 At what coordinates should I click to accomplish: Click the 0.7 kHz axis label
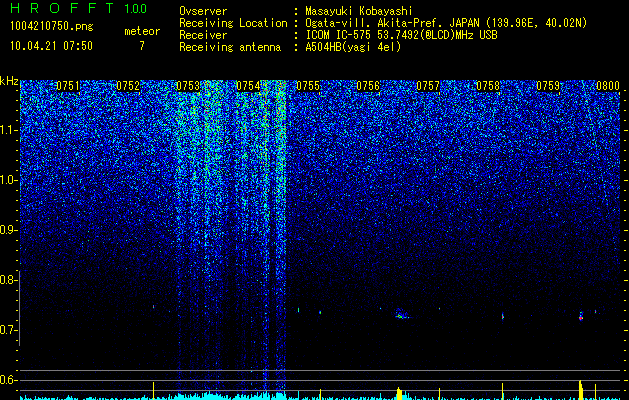pos(9,330)
